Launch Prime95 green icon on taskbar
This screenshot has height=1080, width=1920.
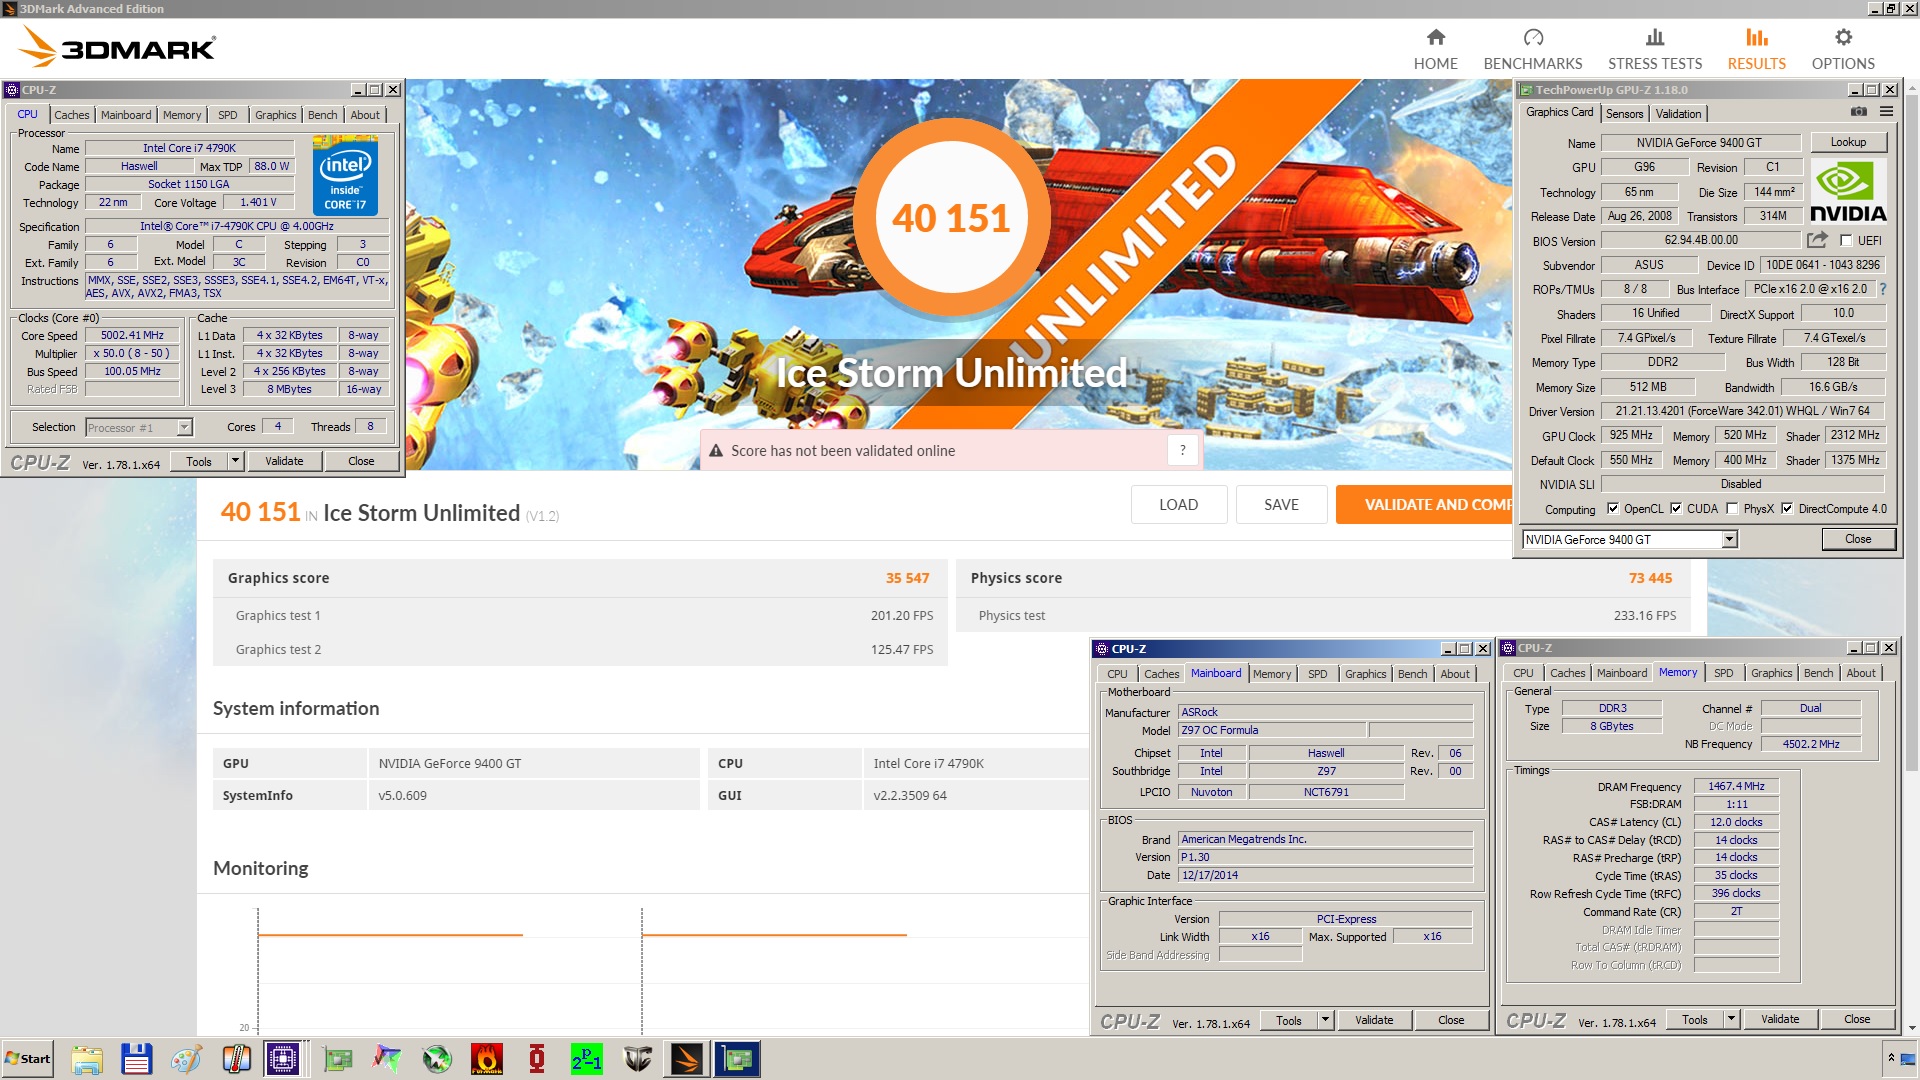click(587, 1059)
